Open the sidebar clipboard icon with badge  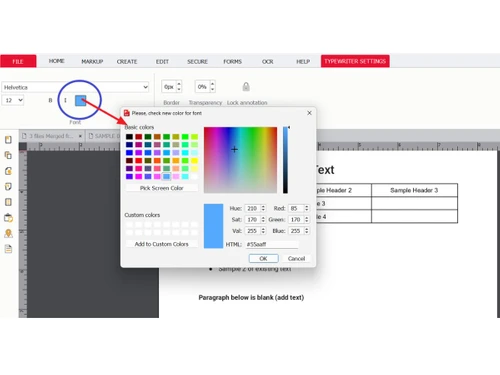[x=8, y=218]
